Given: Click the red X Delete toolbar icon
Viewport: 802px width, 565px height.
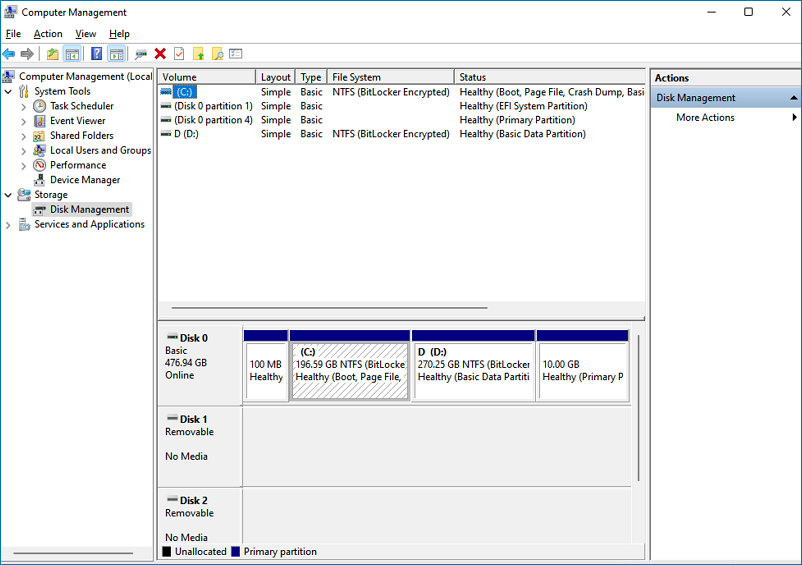Looking at the screenshot, I should [160, 54].
